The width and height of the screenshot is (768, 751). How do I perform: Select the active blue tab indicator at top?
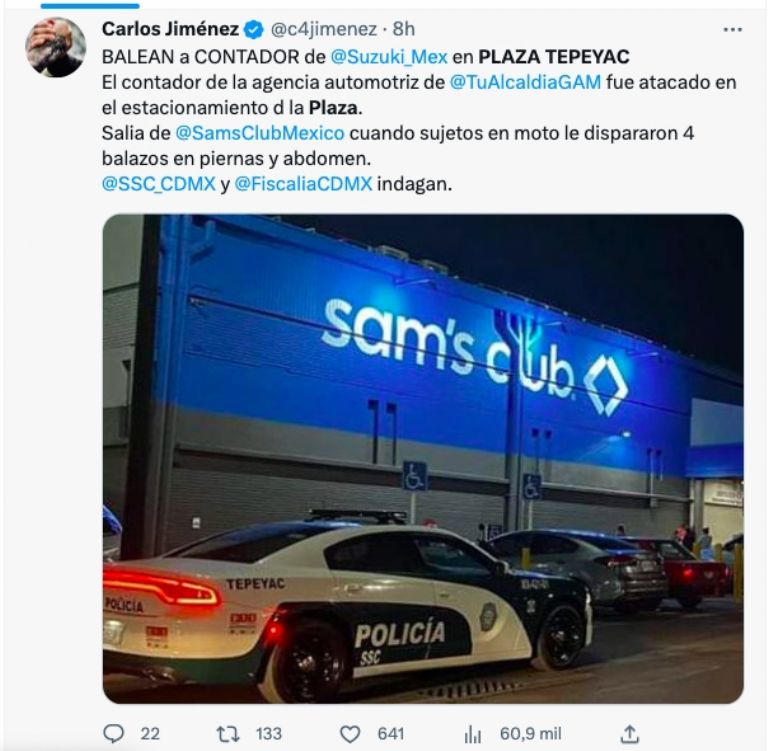click(x=90, y=6)
